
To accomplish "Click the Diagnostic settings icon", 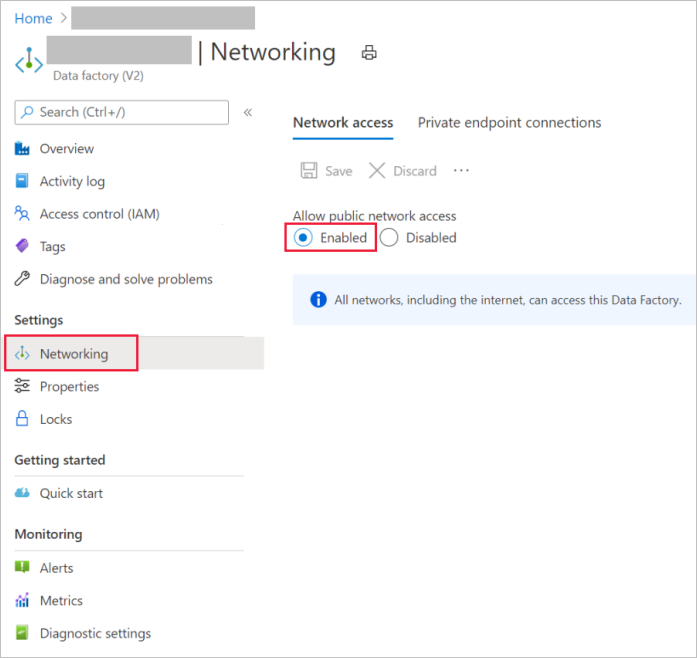I will (22, 633).
